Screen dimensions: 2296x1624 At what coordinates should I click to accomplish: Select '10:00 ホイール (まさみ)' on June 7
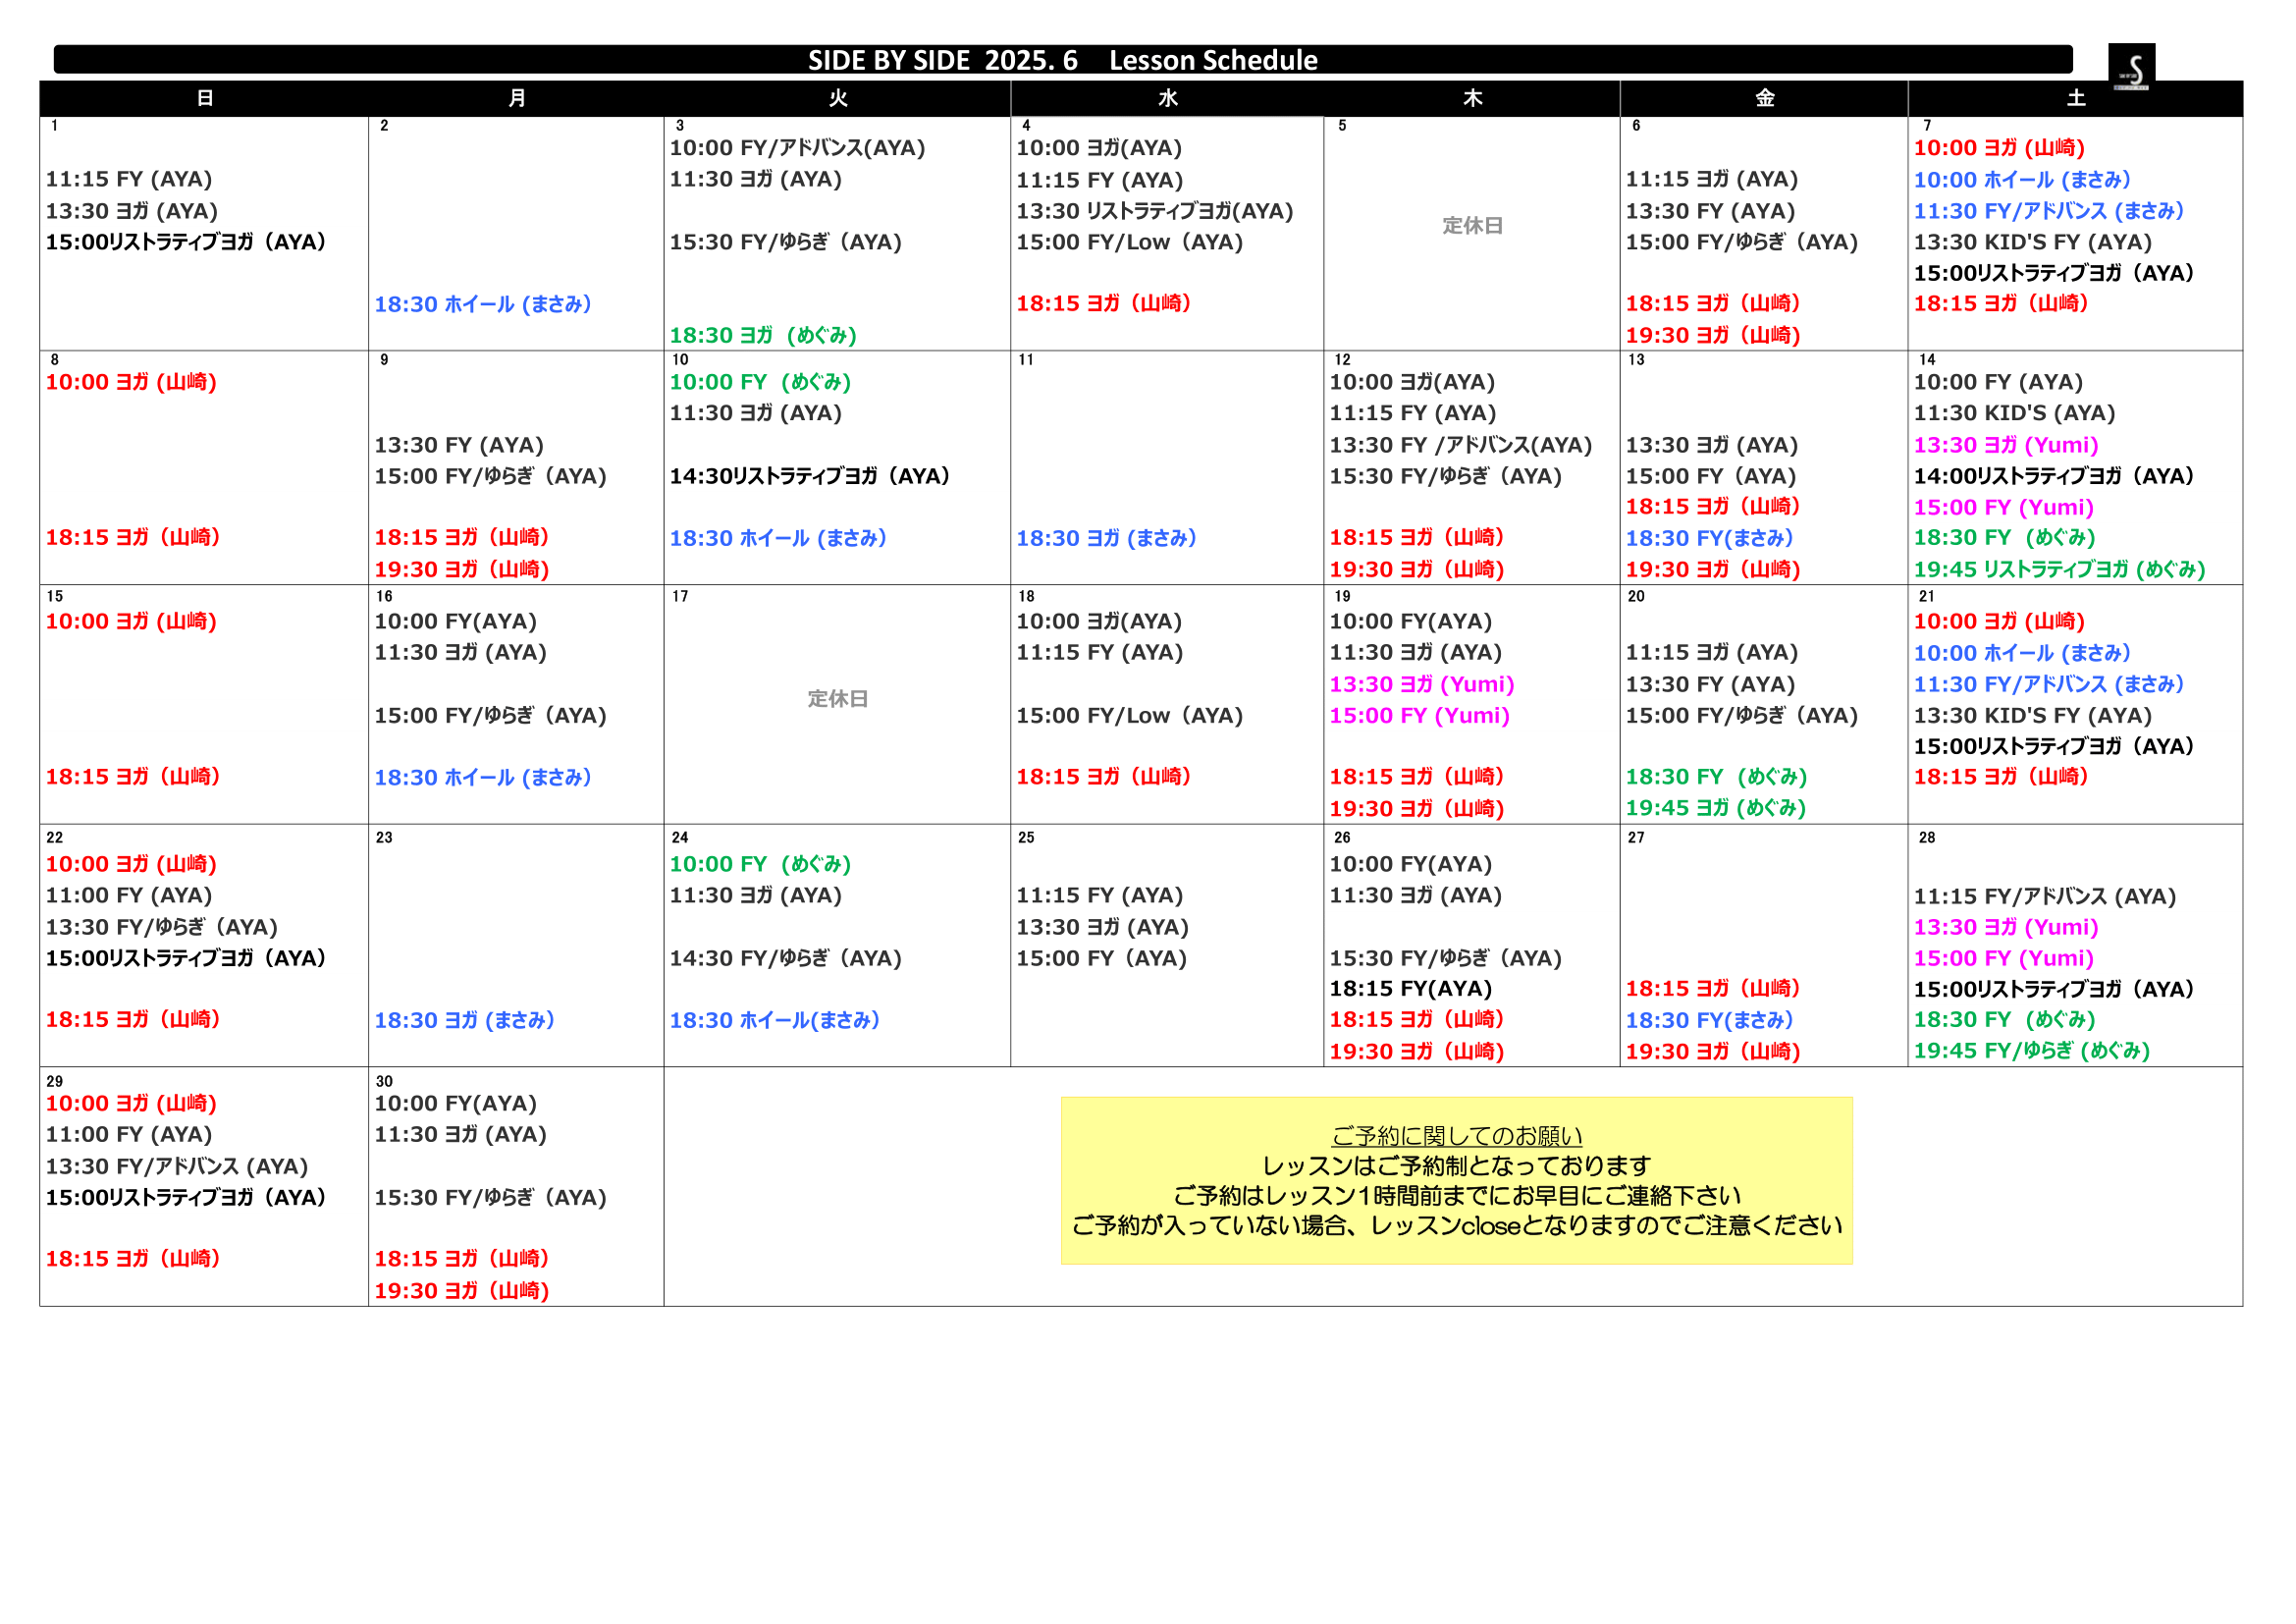point(2022,180)
